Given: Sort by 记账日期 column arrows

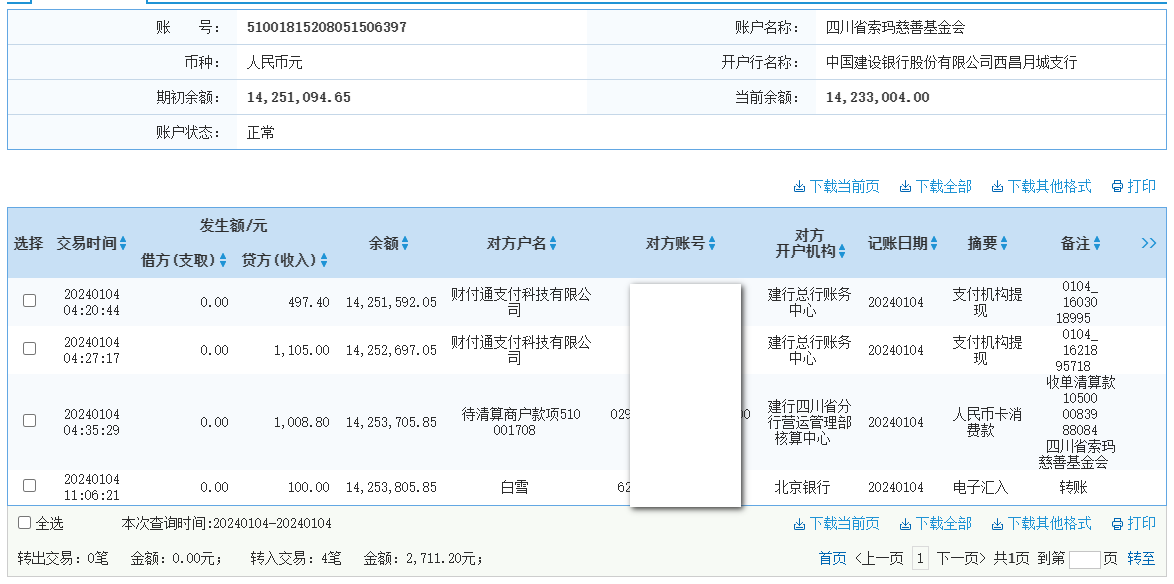Looking at the screenshot, I should [934, 243].
